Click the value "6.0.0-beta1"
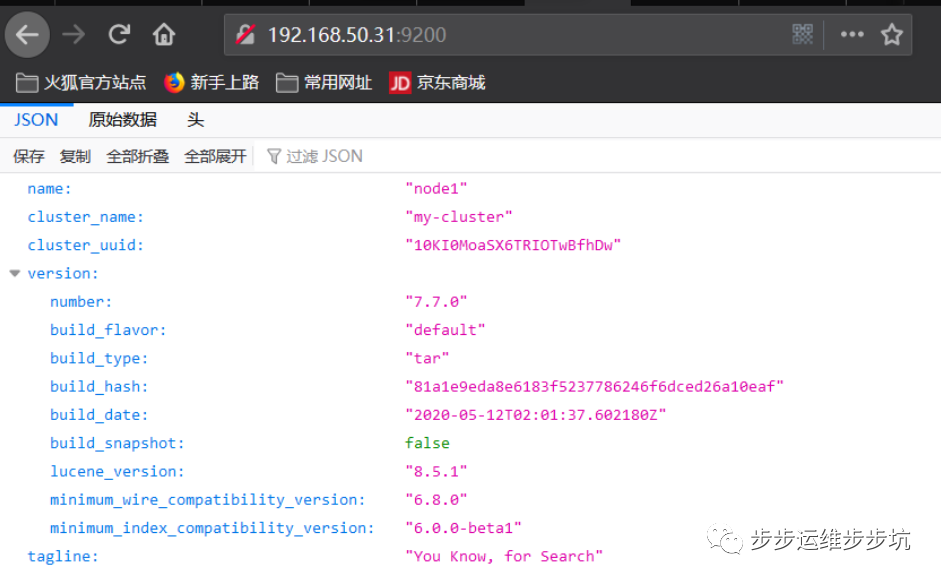Screen dimensions: 941x581 pos(463,528)
